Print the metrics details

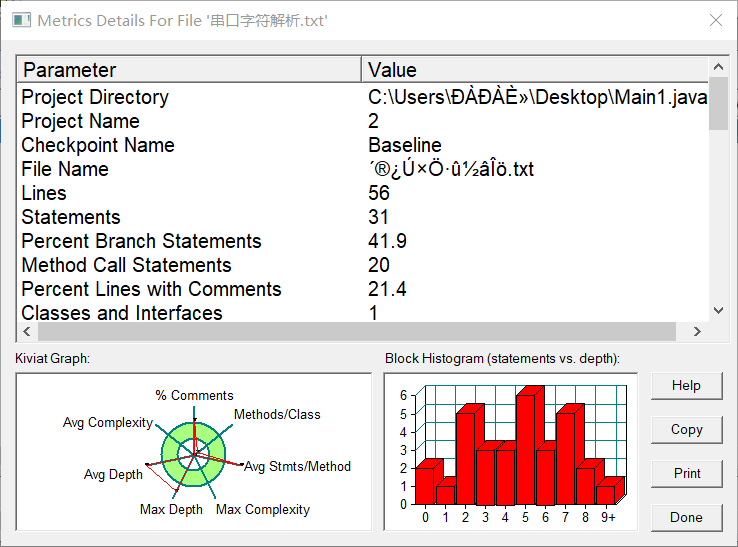pos(686,474)
